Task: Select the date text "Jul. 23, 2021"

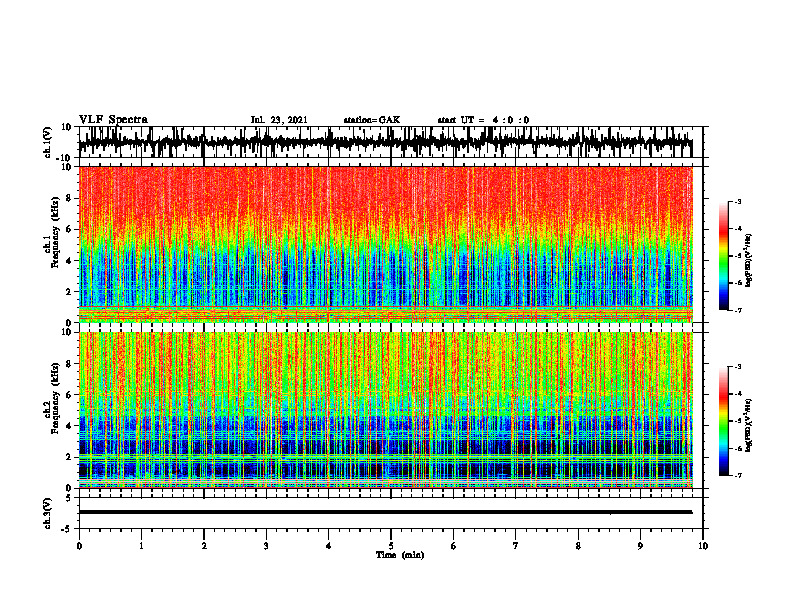Action: (279, 120)
